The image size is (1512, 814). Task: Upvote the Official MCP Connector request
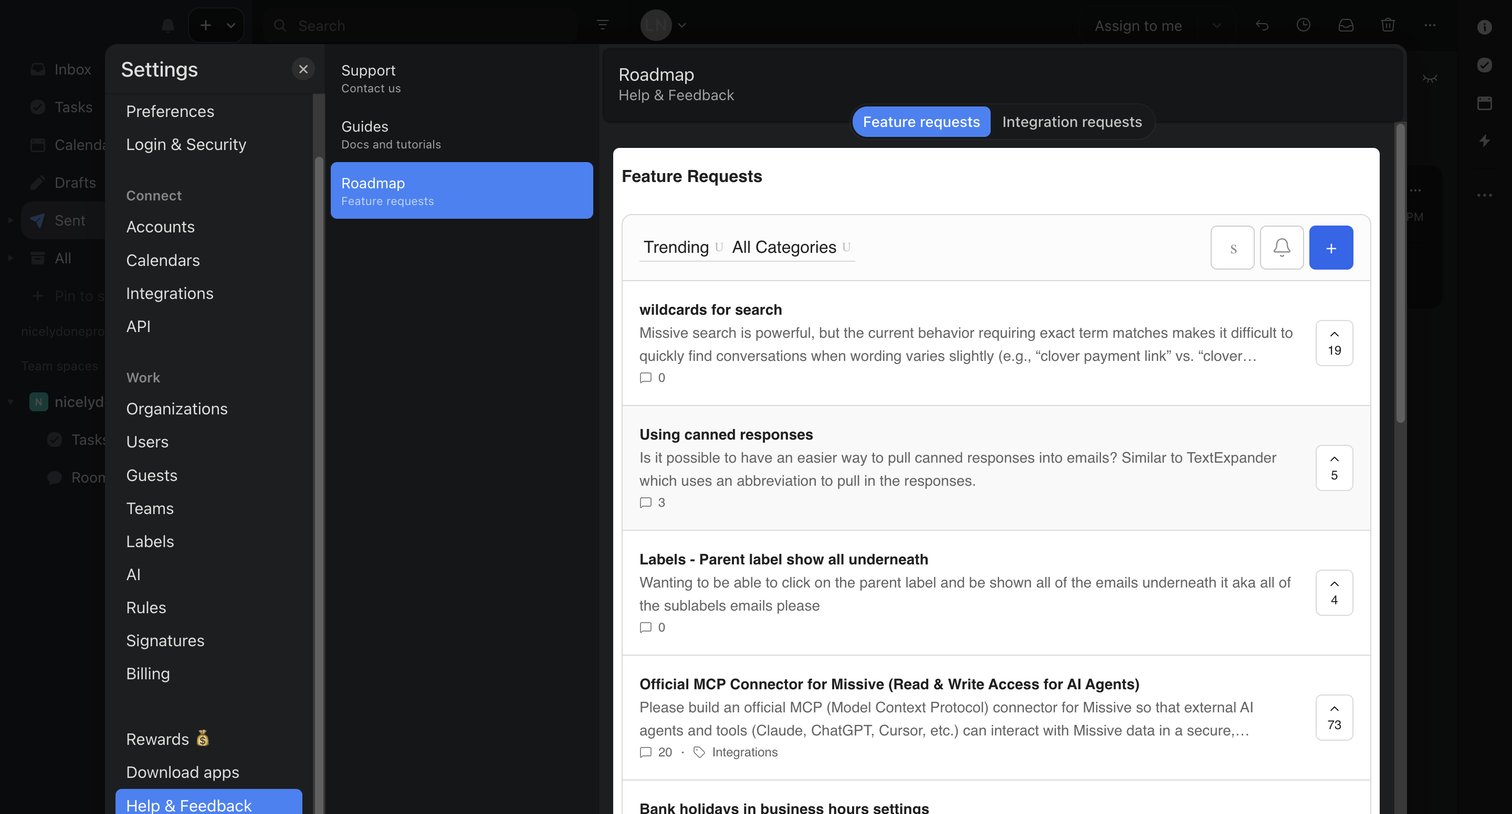tap(1334, 718)
